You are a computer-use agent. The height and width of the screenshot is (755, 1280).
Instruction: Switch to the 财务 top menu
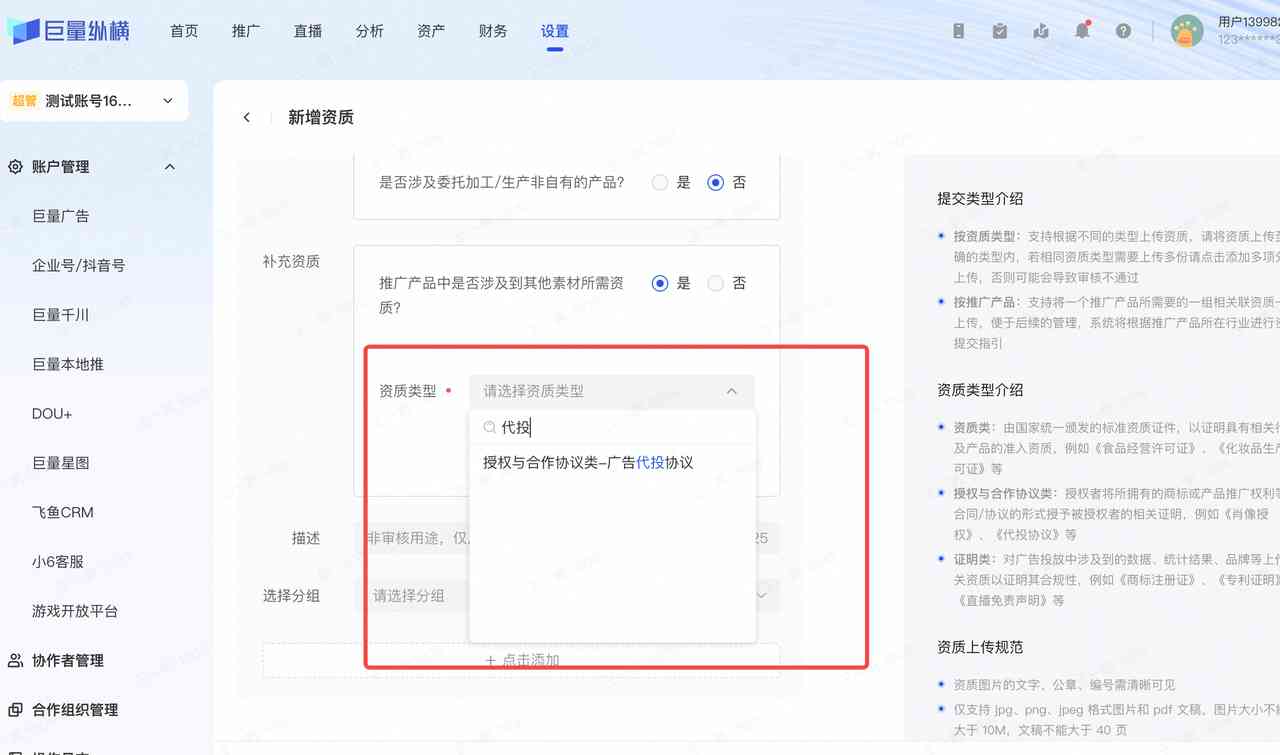(x=493, y=31)
